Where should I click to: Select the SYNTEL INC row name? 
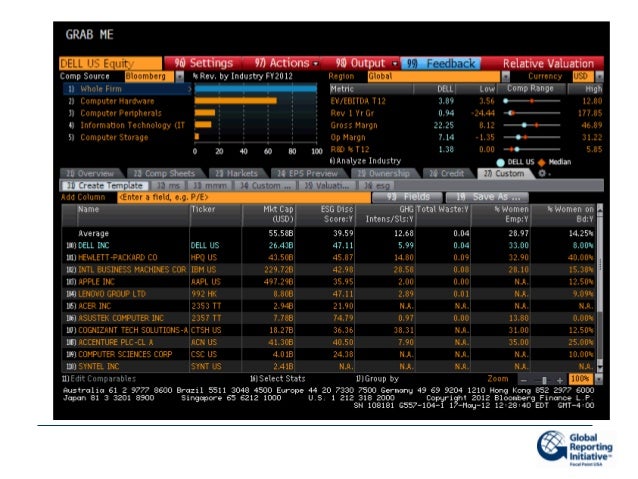point(99,366)
